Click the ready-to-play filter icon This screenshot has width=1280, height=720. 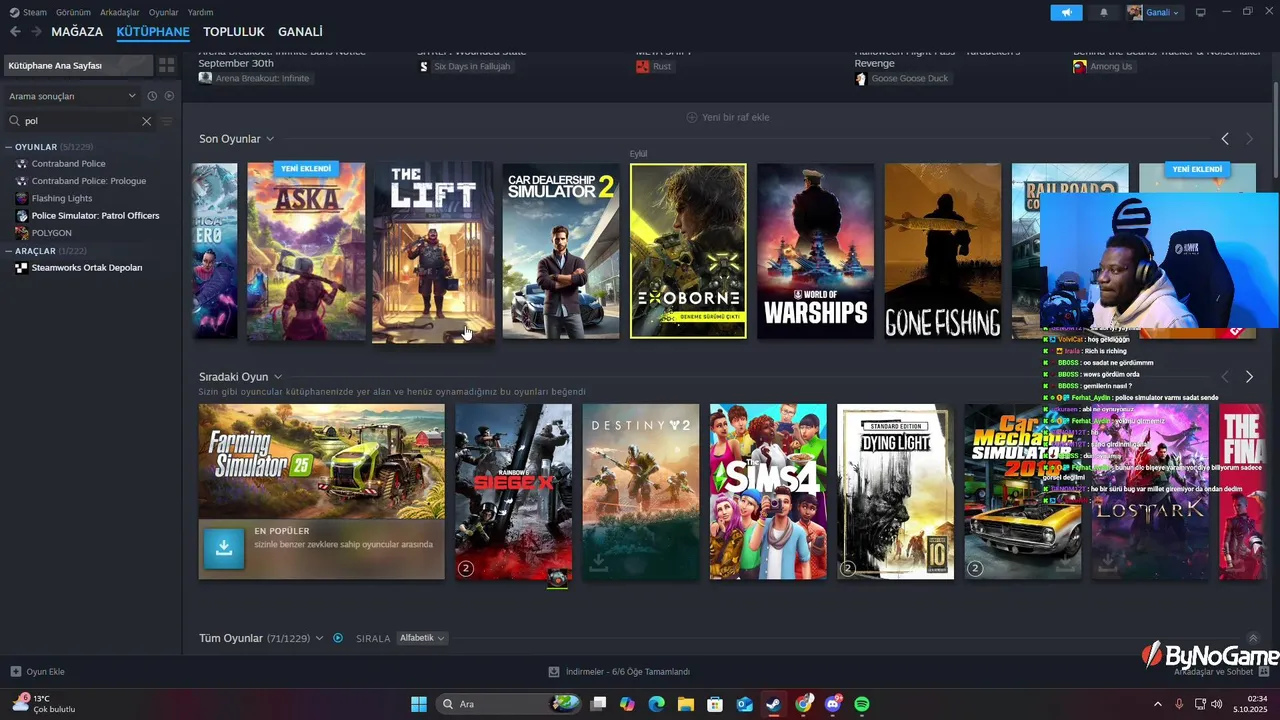pyautogui.click(x=169, y=96)
